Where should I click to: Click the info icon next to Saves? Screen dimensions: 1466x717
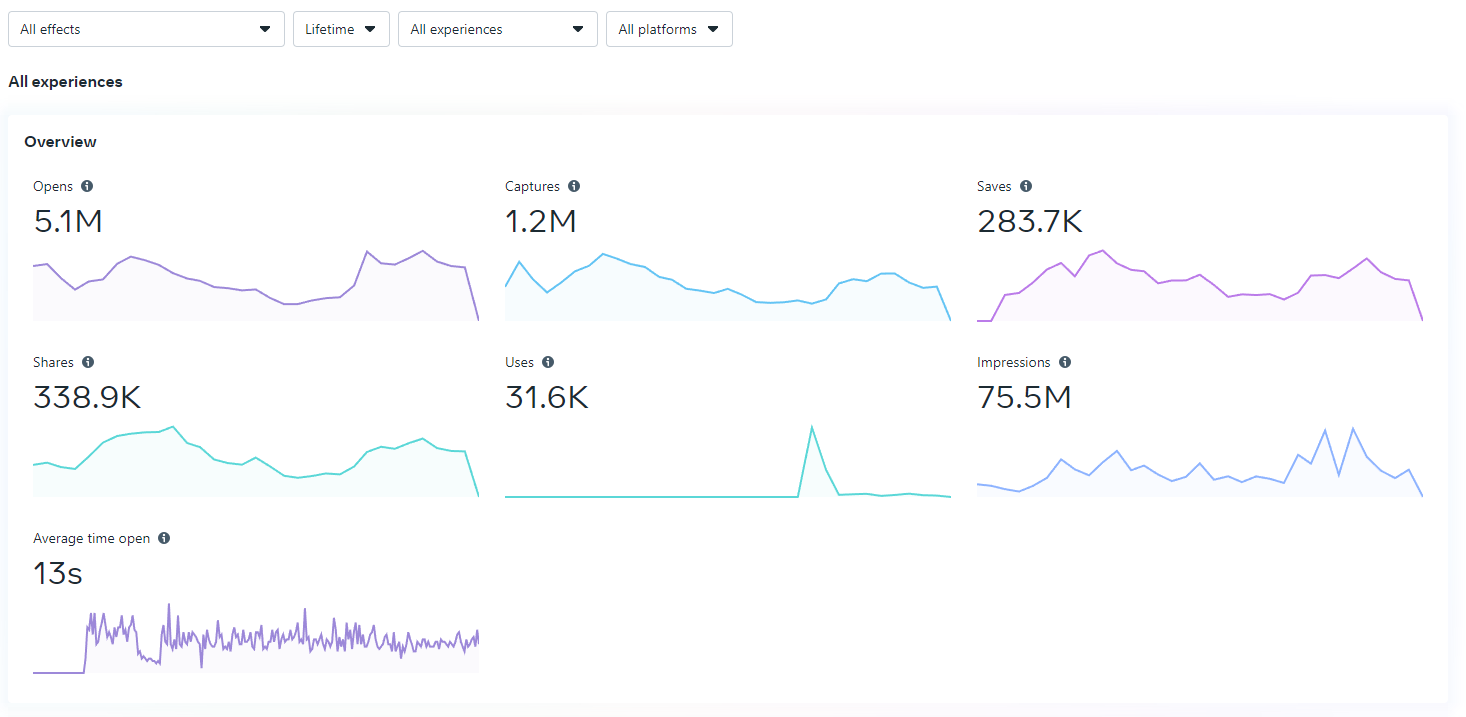click(x=1026, y=186)
